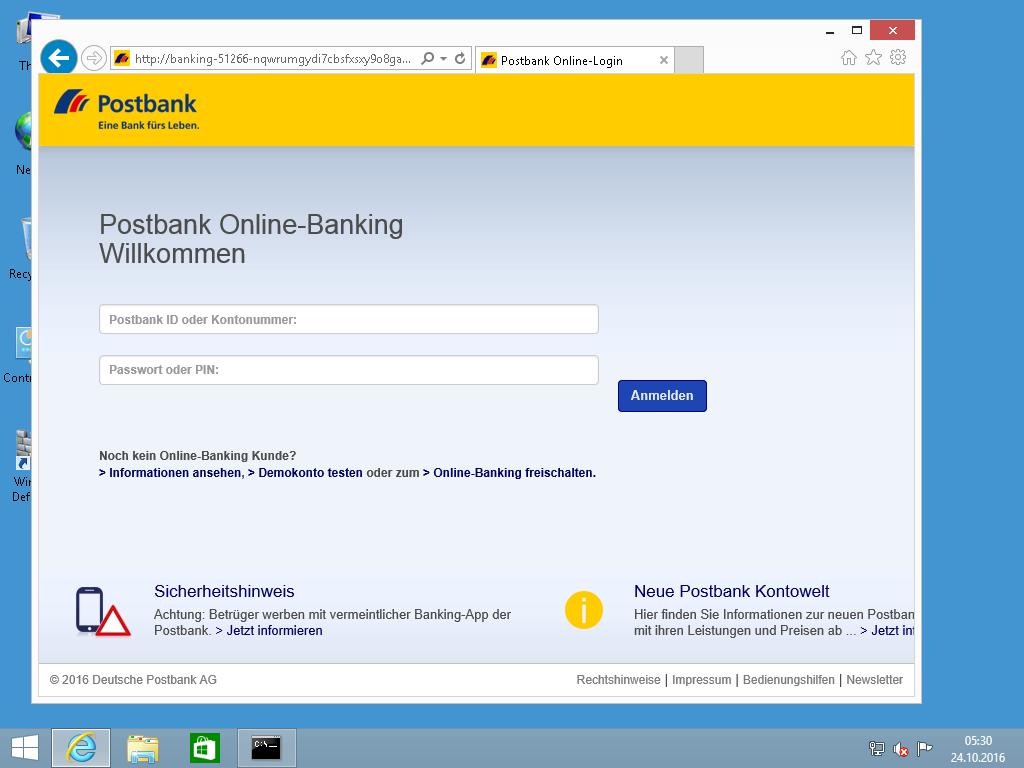The height and width of the screenshot is (768, 1024).
Task: Click Neue Postbank Kontowelt heading
Action: coord(731,591)
